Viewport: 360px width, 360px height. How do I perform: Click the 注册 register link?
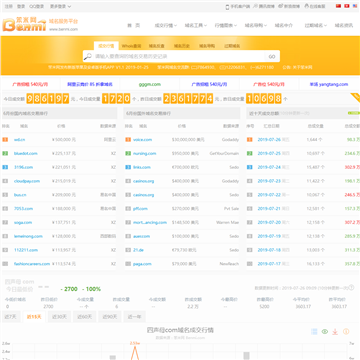point(9,6)
